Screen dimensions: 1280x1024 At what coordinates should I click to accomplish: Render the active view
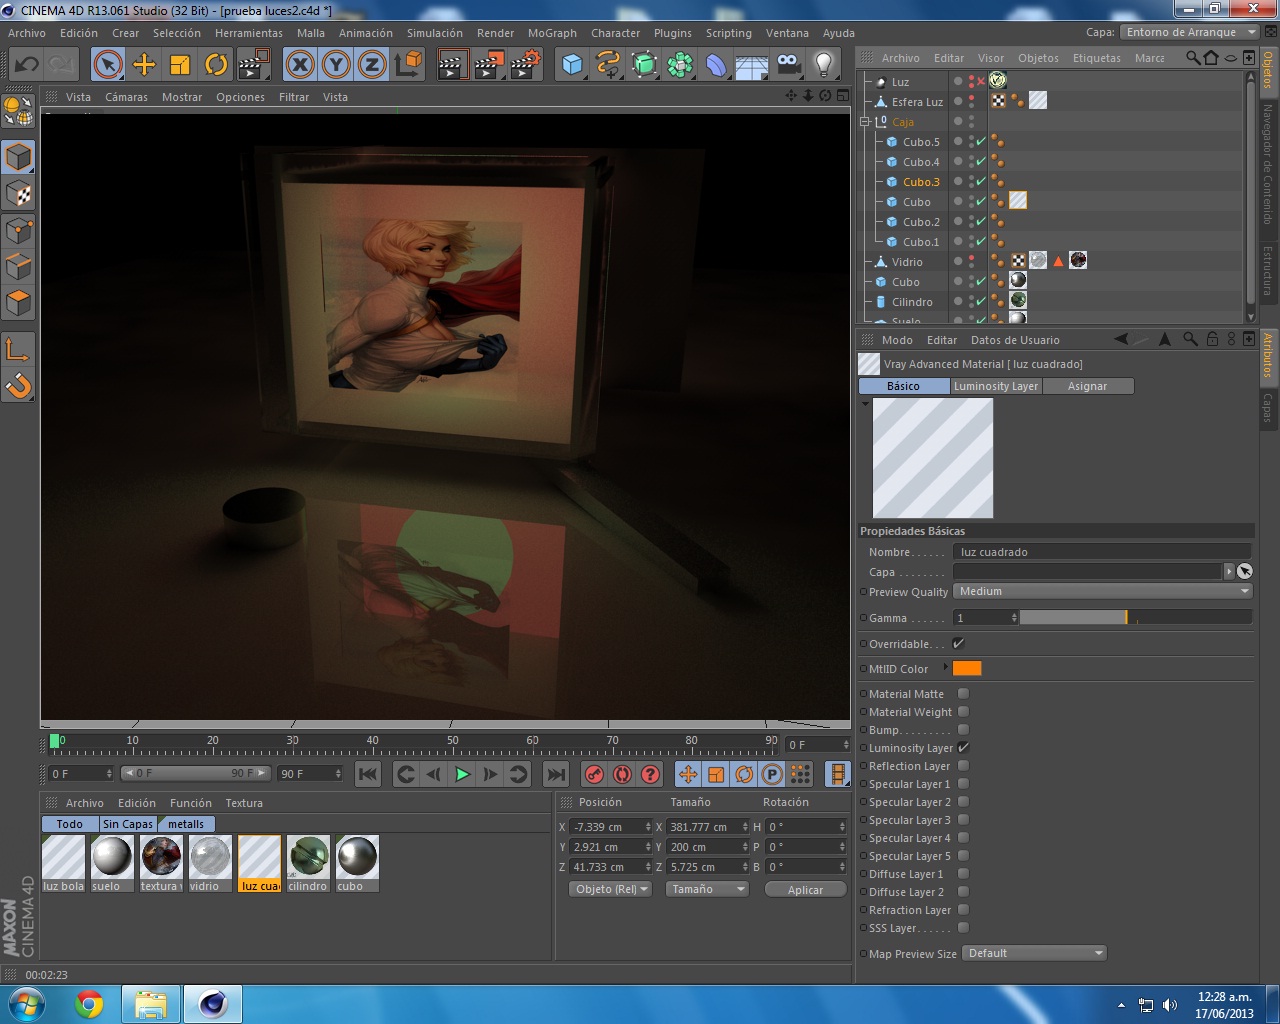pos(452,65)
